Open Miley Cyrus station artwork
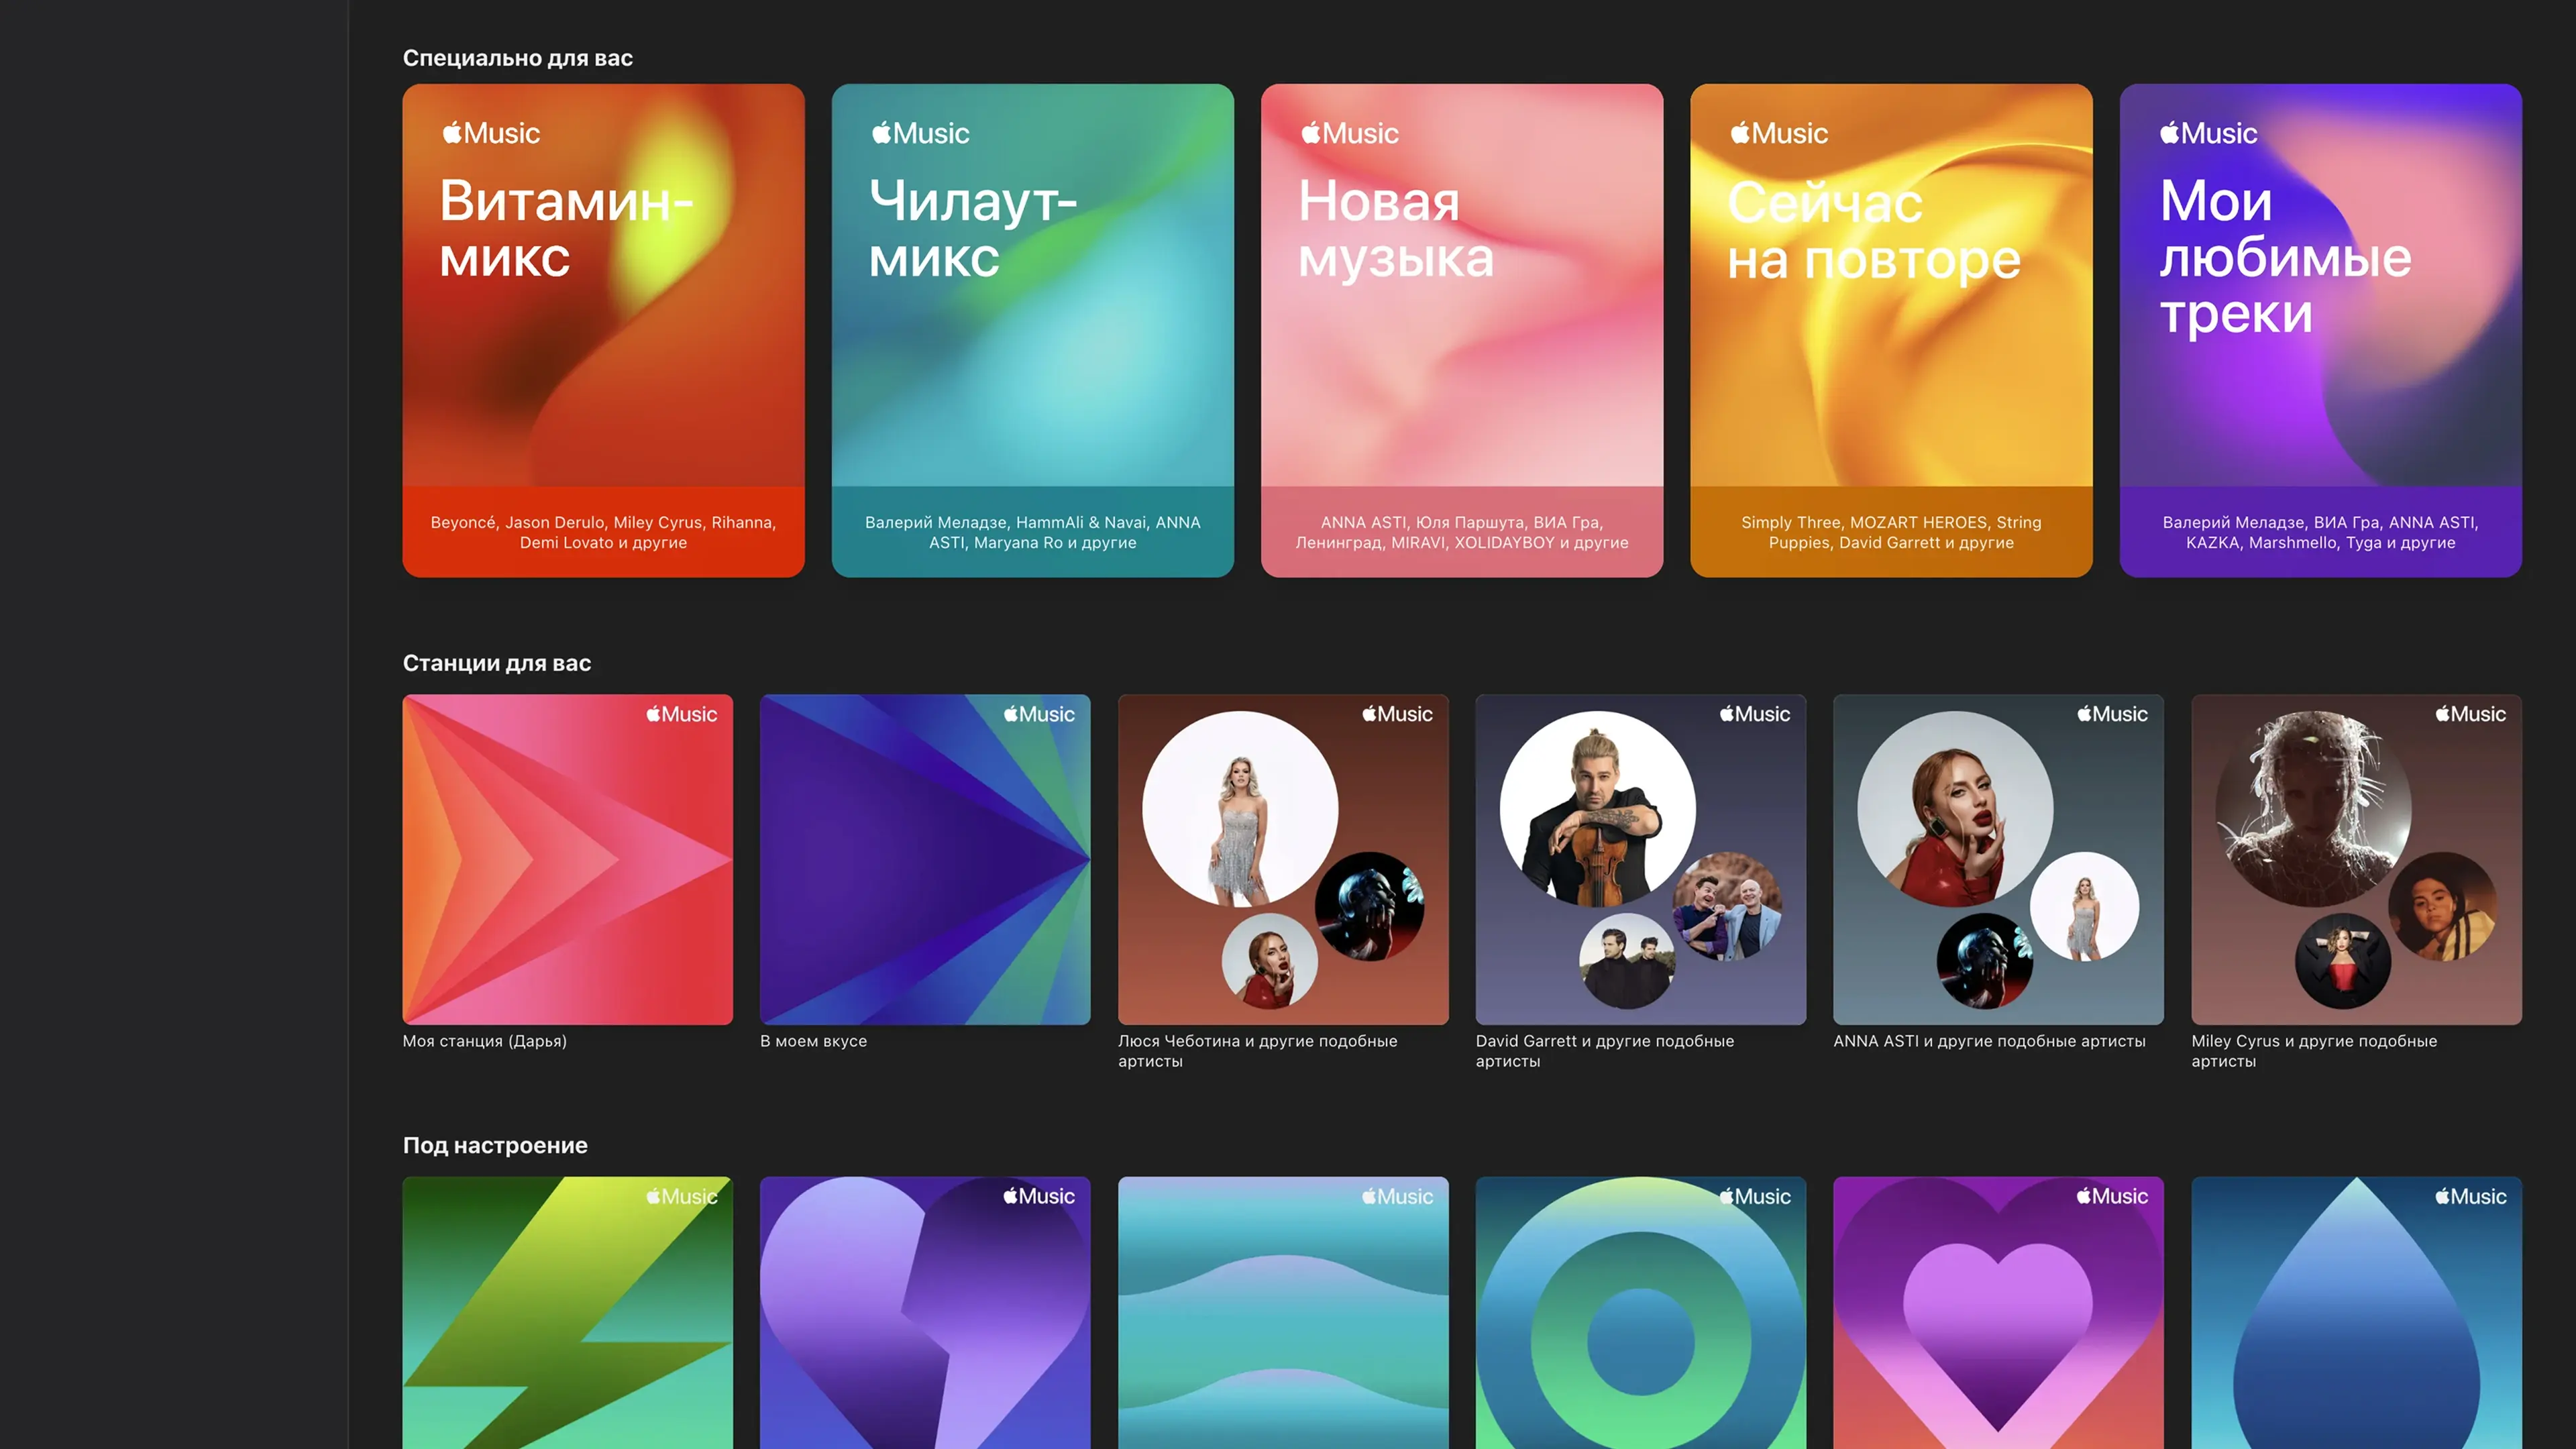The image size is (2576, 1449). (2356, 859)
